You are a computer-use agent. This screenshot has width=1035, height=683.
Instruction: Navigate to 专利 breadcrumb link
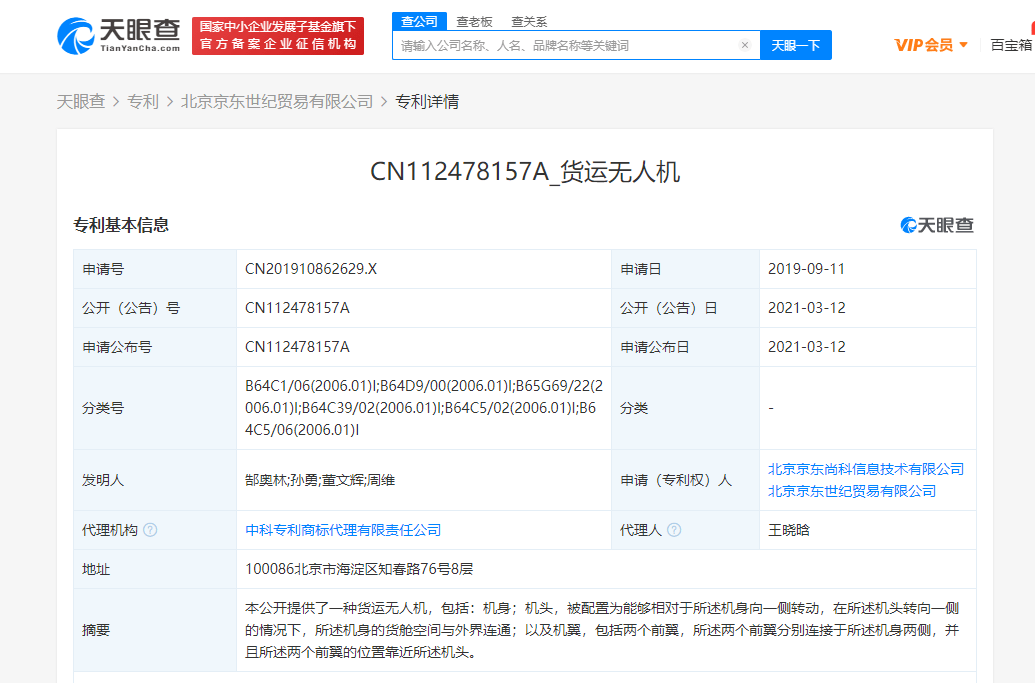pos(143,101)
